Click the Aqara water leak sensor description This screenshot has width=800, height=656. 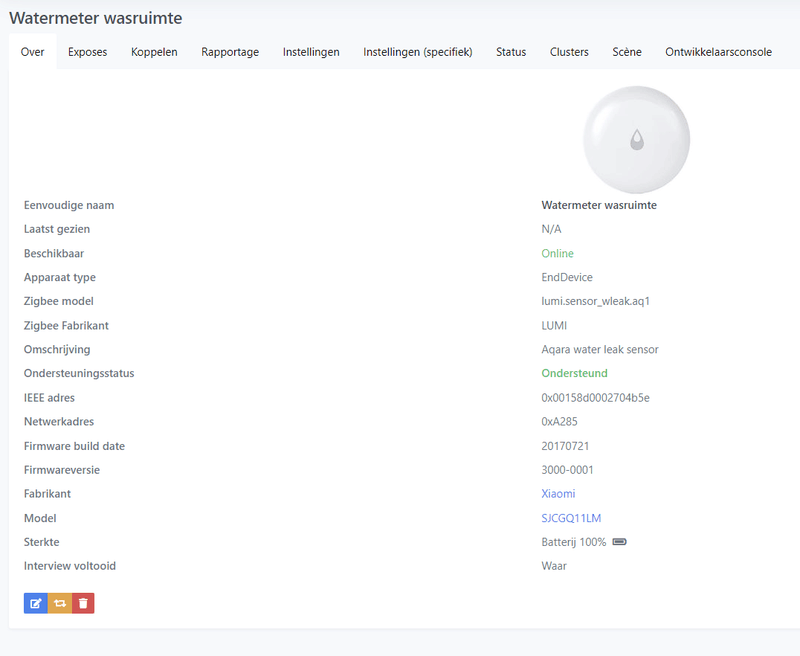(600, 349)
